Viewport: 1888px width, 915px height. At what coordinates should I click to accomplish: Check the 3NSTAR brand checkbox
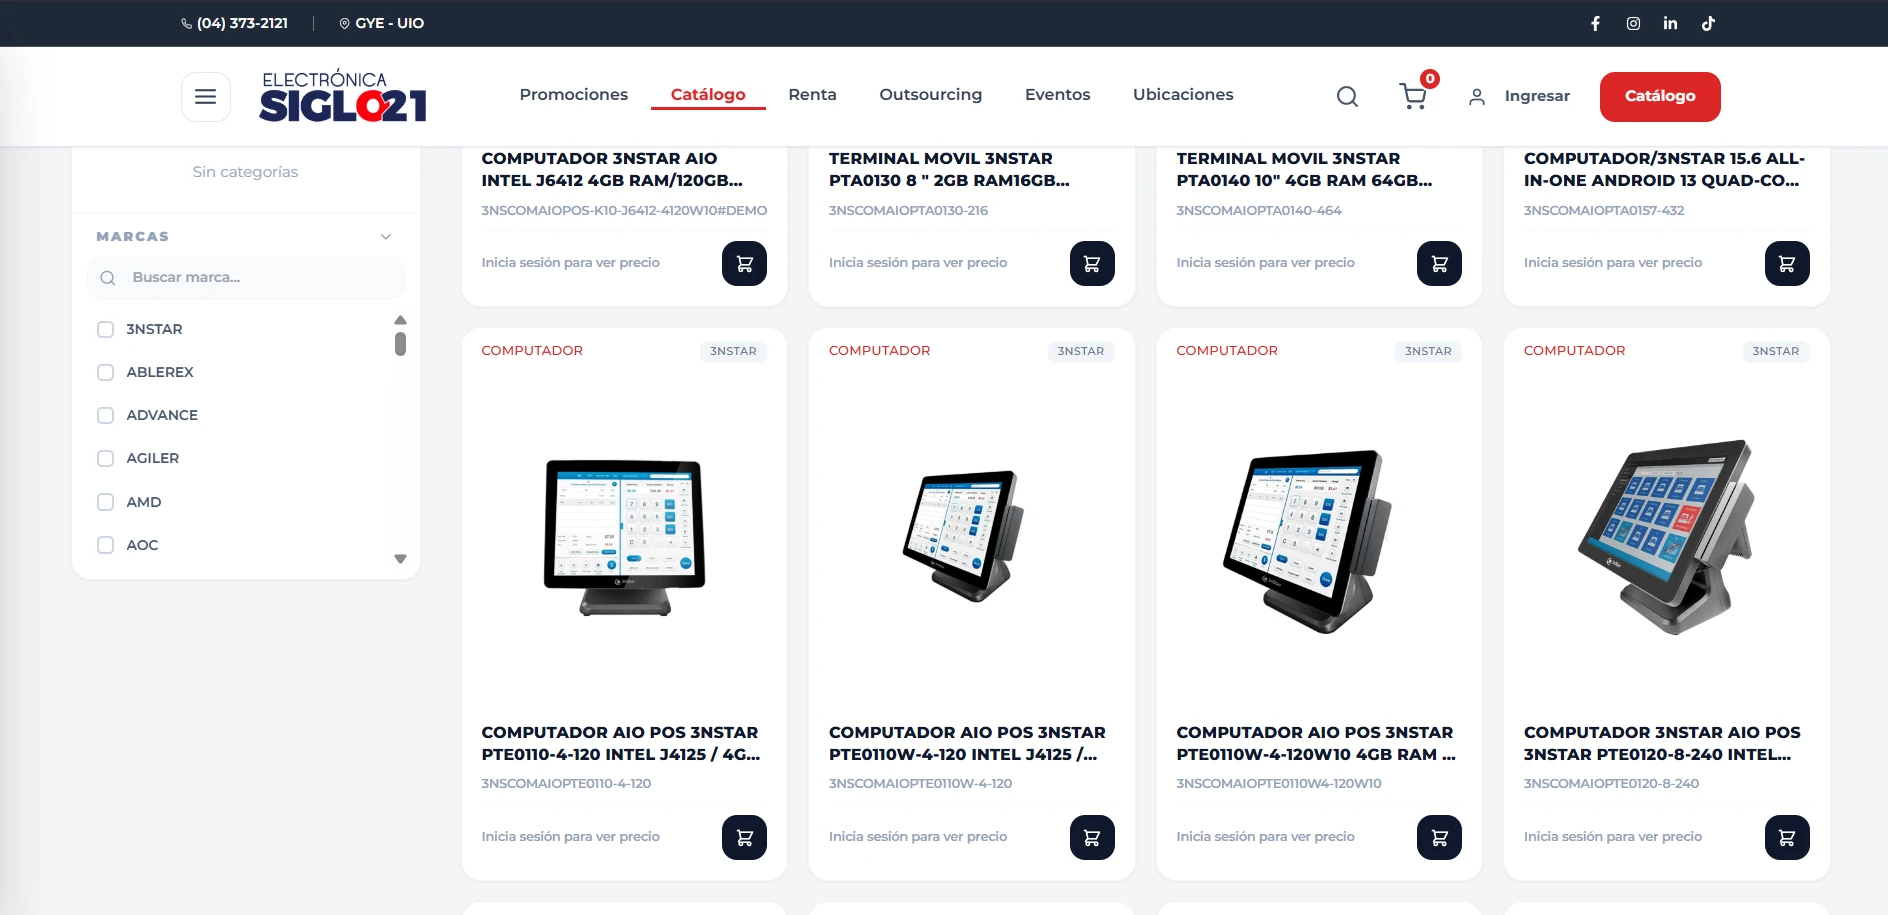tap(105, 329)
